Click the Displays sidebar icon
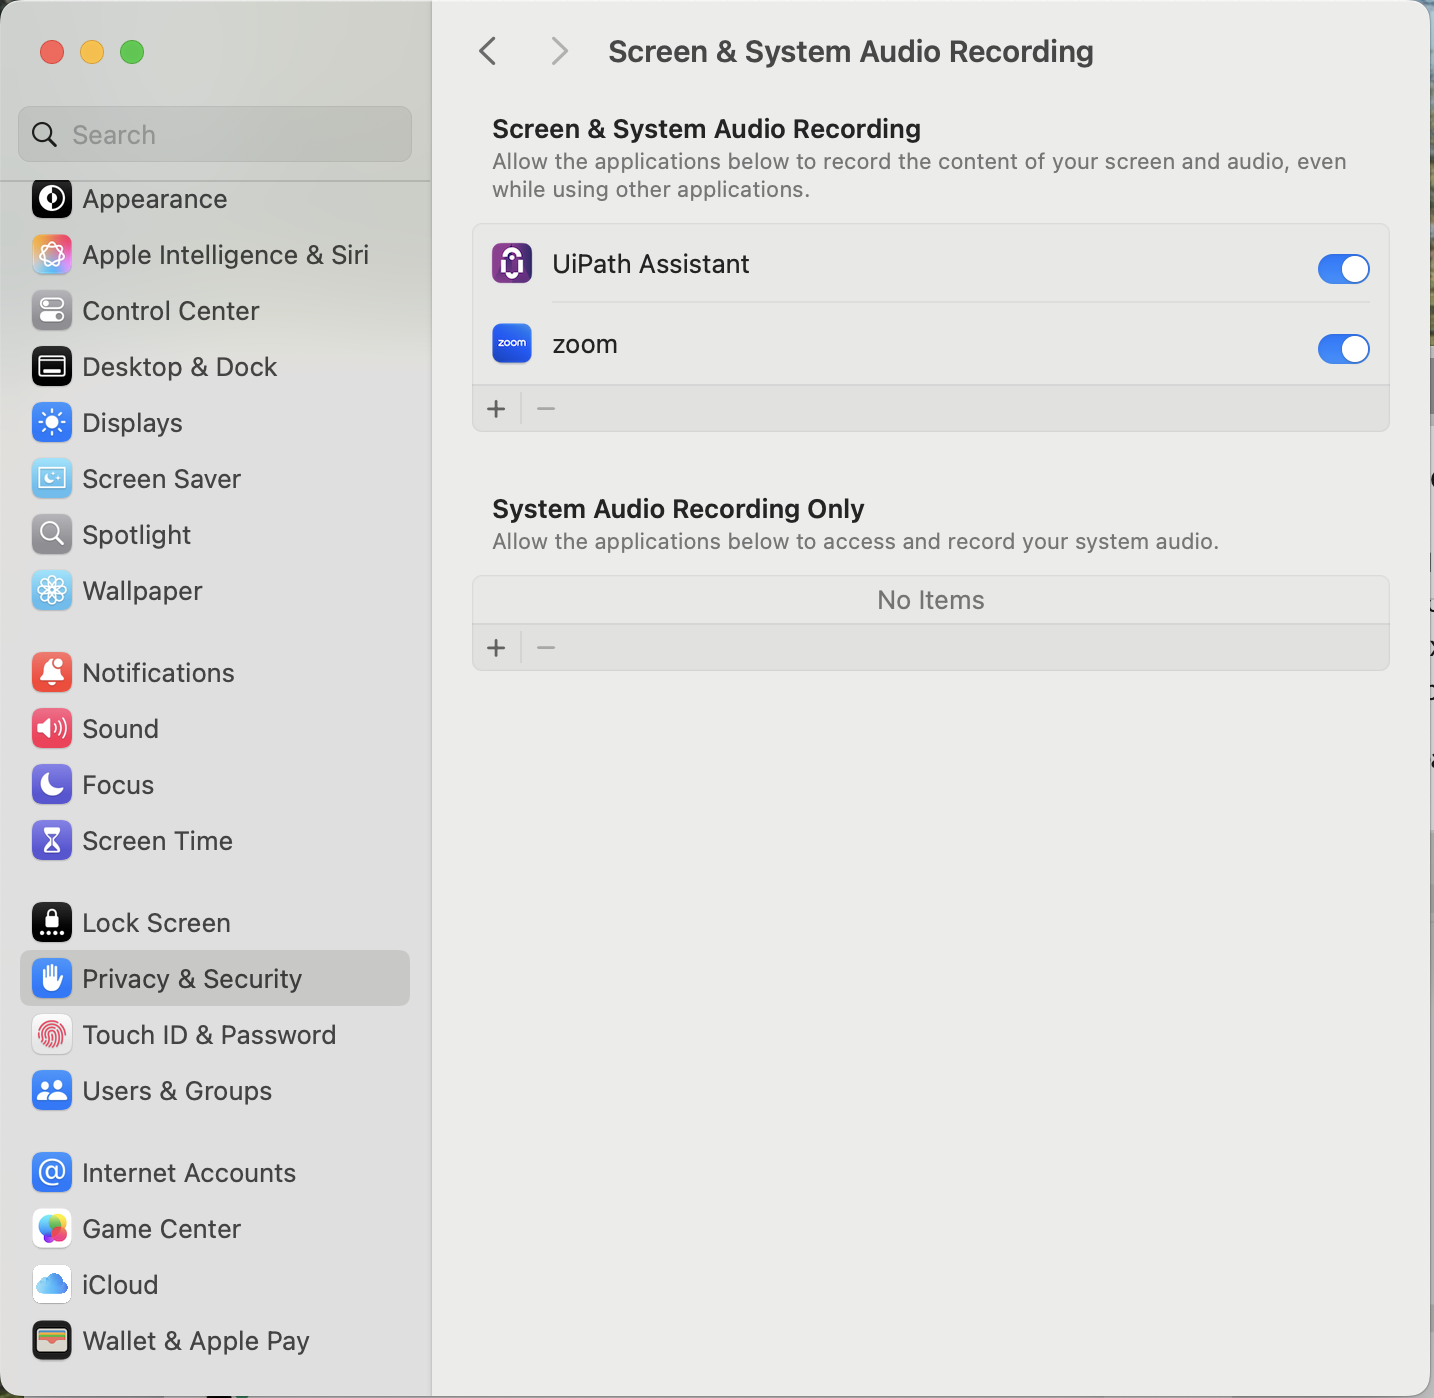Image resolution: width=1434 pixels, height=1398 pixels. (x=51, y=423)
